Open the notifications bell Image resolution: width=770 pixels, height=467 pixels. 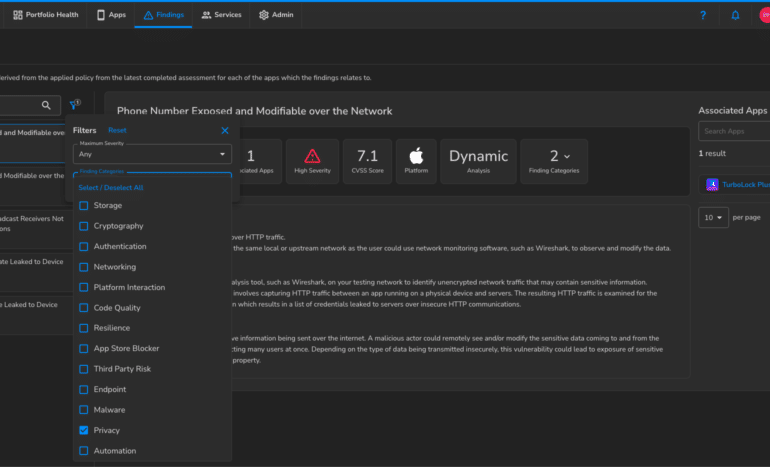coord(736,15)
